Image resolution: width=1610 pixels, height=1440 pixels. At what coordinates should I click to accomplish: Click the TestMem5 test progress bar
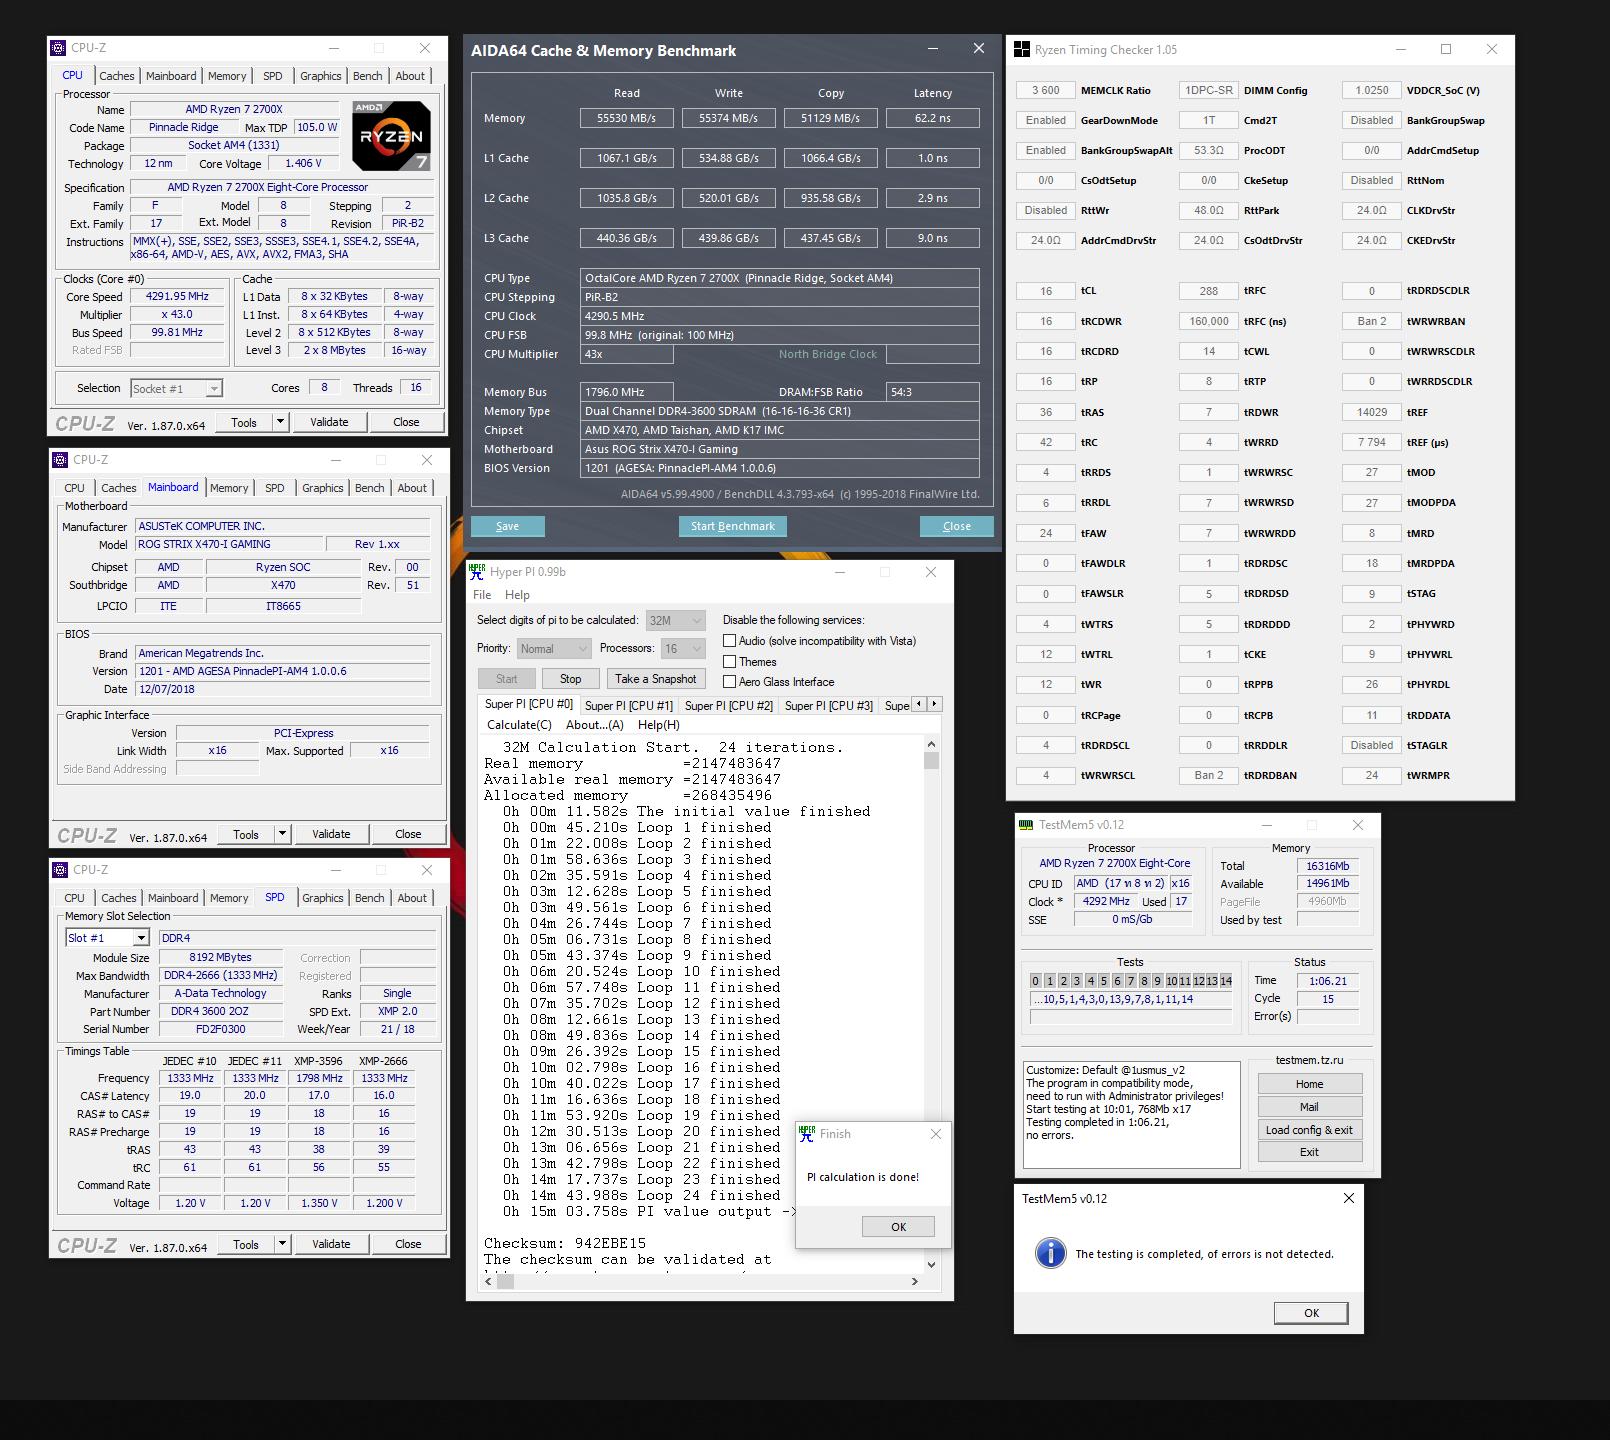1131,1017
